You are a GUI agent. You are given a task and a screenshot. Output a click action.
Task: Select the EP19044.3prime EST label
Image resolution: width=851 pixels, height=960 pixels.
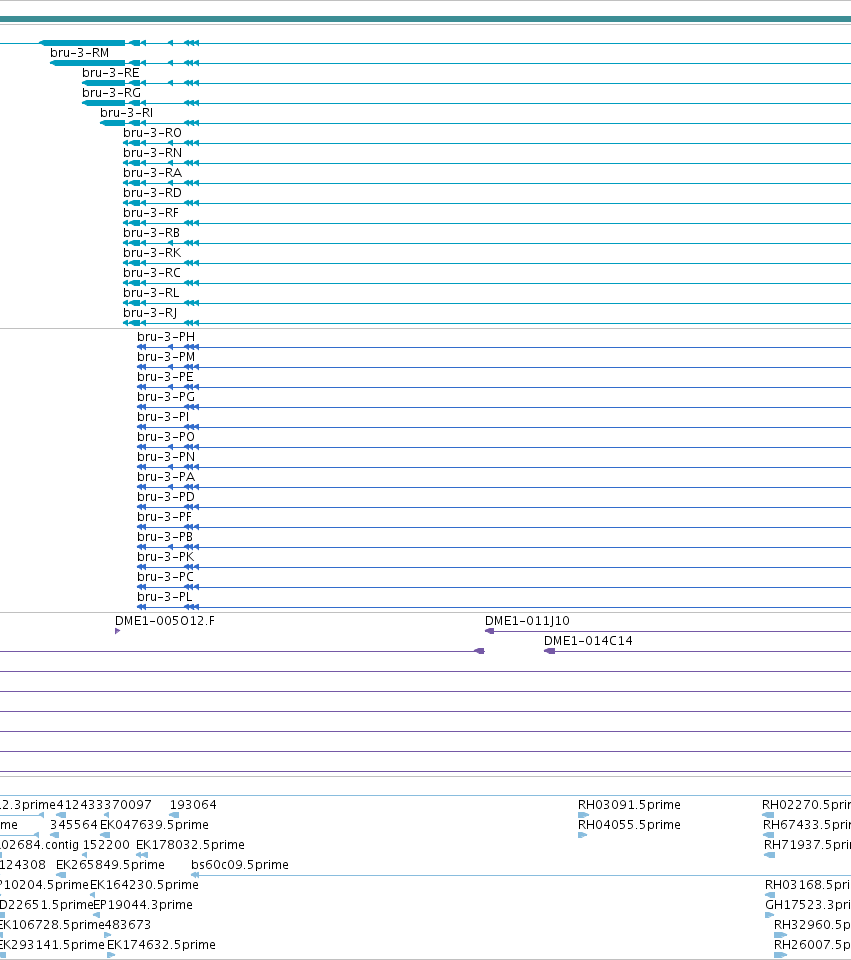(143, 905)
